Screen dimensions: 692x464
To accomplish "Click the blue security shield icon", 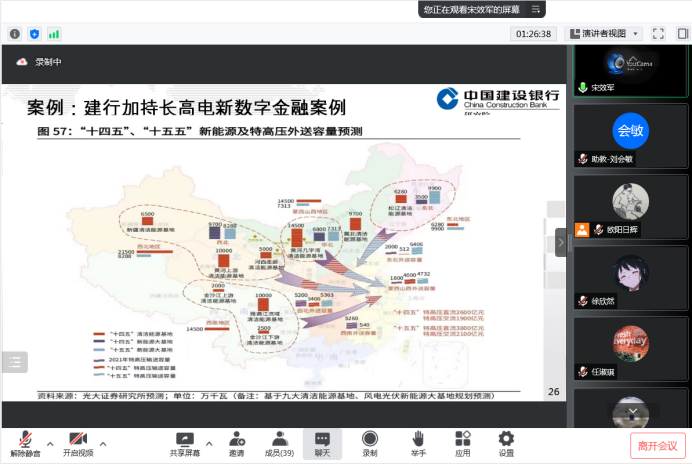I will [34, 33].
